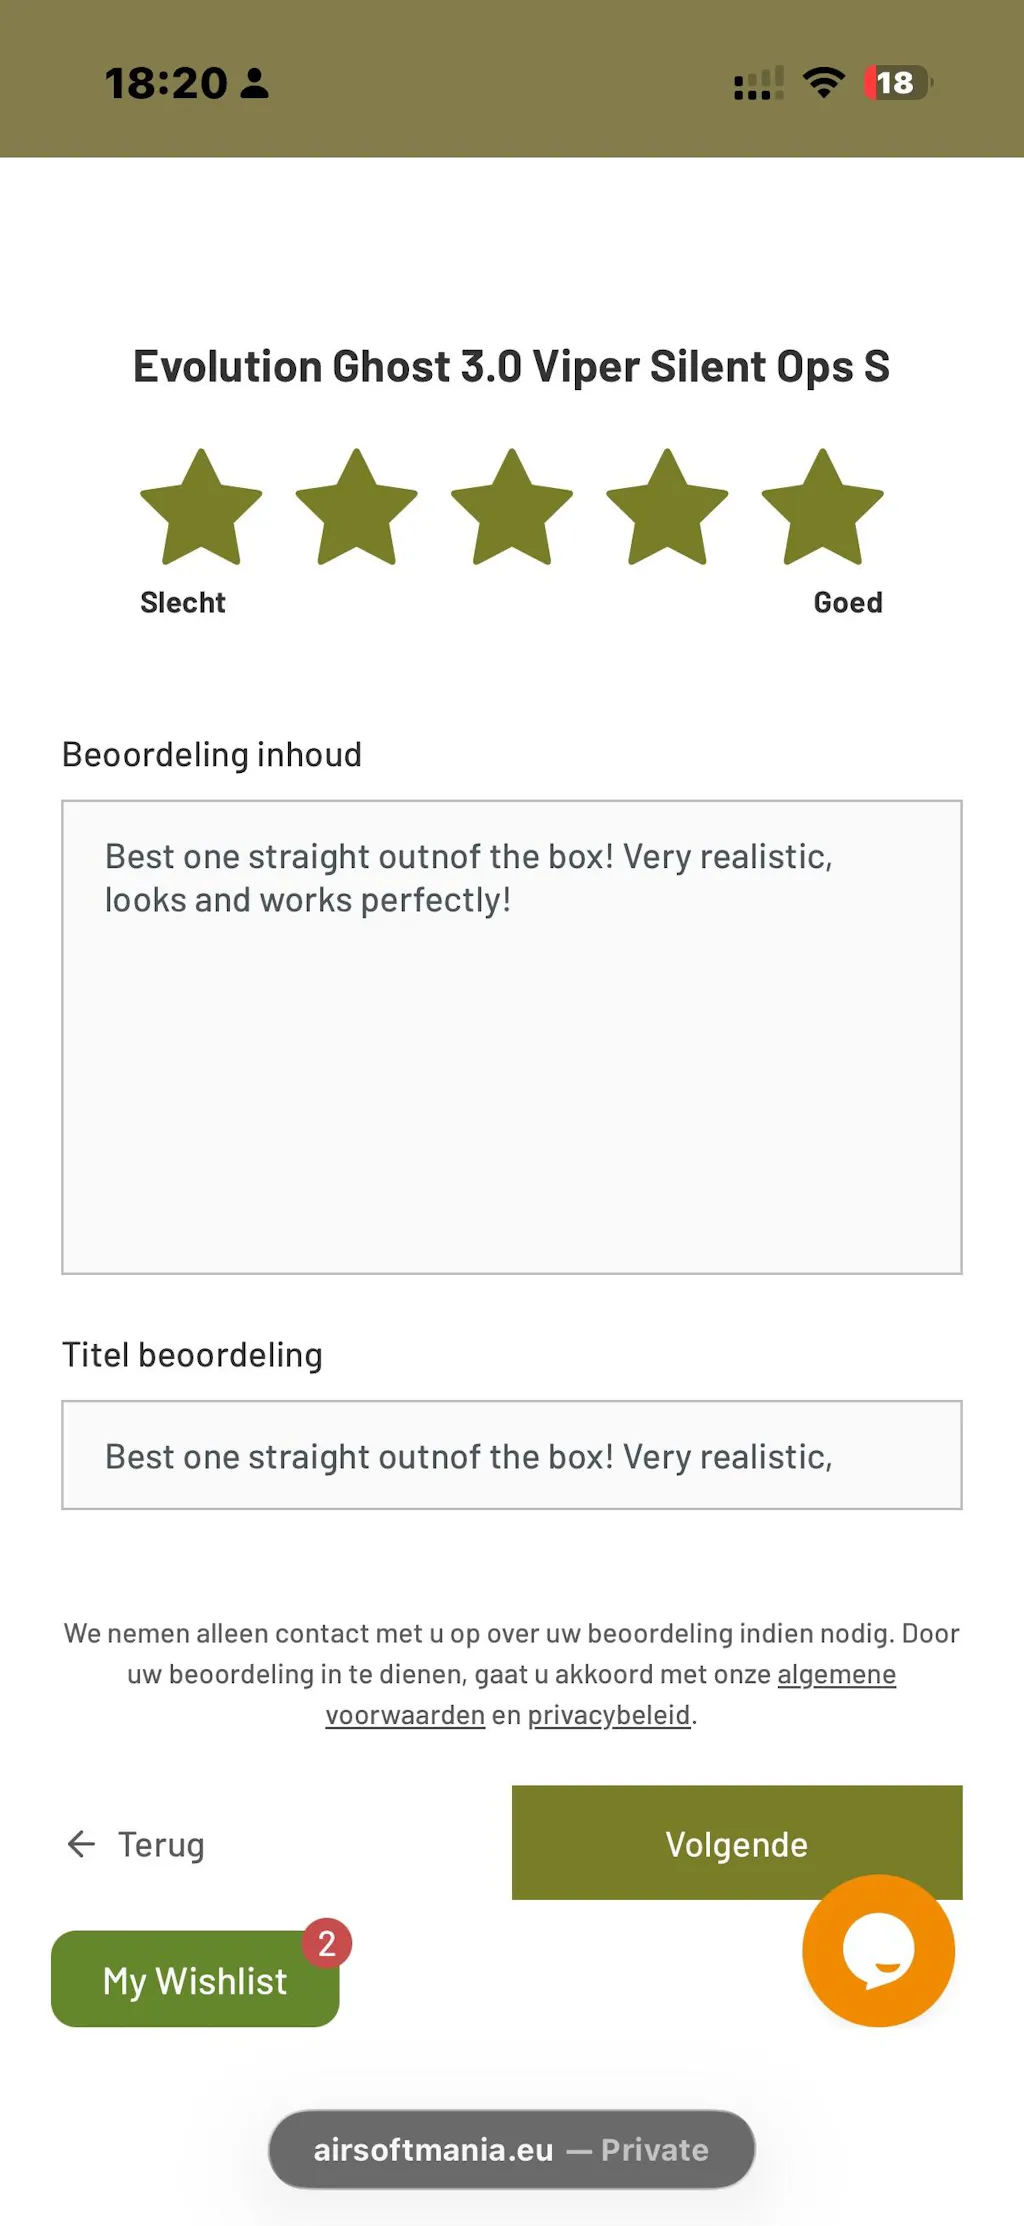Give five stars for Goed

(822, 508)
